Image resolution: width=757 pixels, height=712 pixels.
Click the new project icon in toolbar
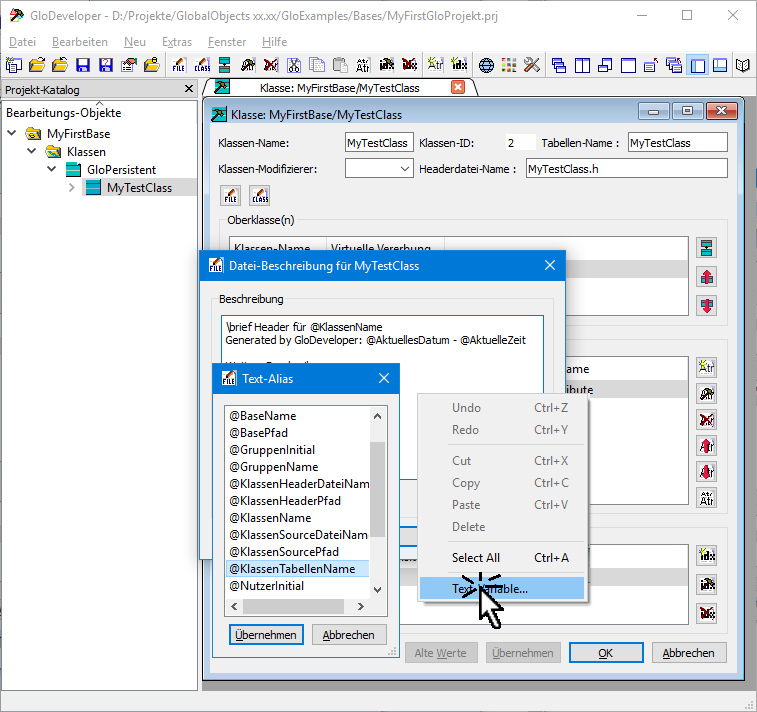14,65
